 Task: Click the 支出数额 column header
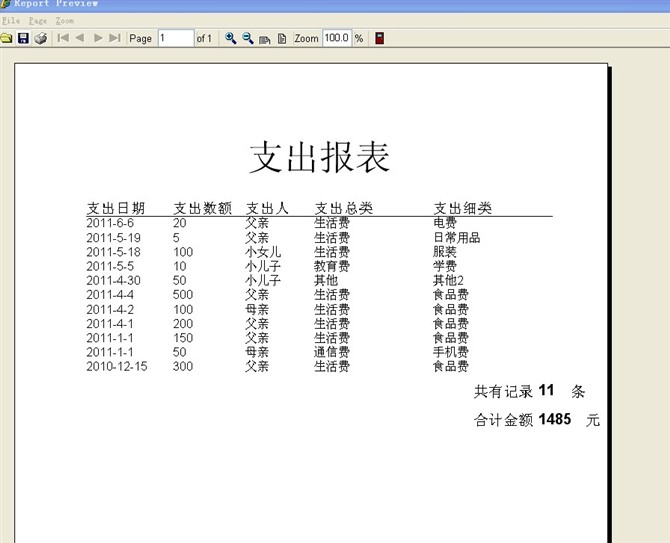203,208
